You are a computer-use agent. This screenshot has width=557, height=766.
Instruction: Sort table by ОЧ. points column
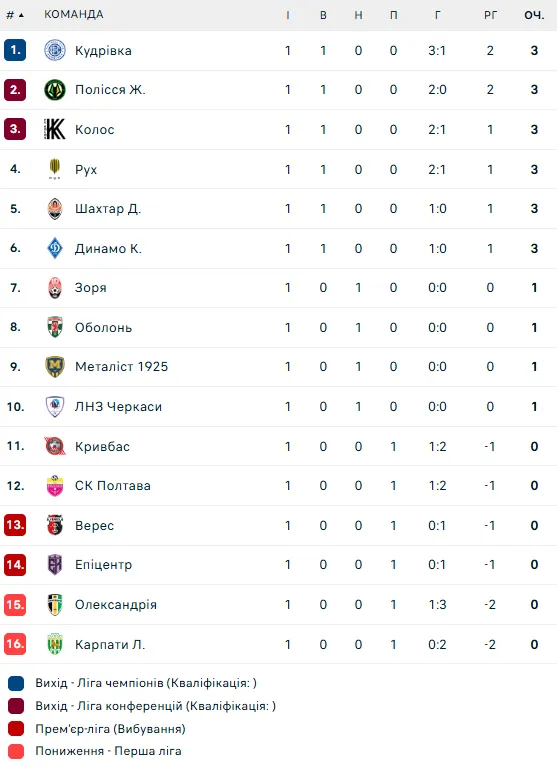[534, 15]
